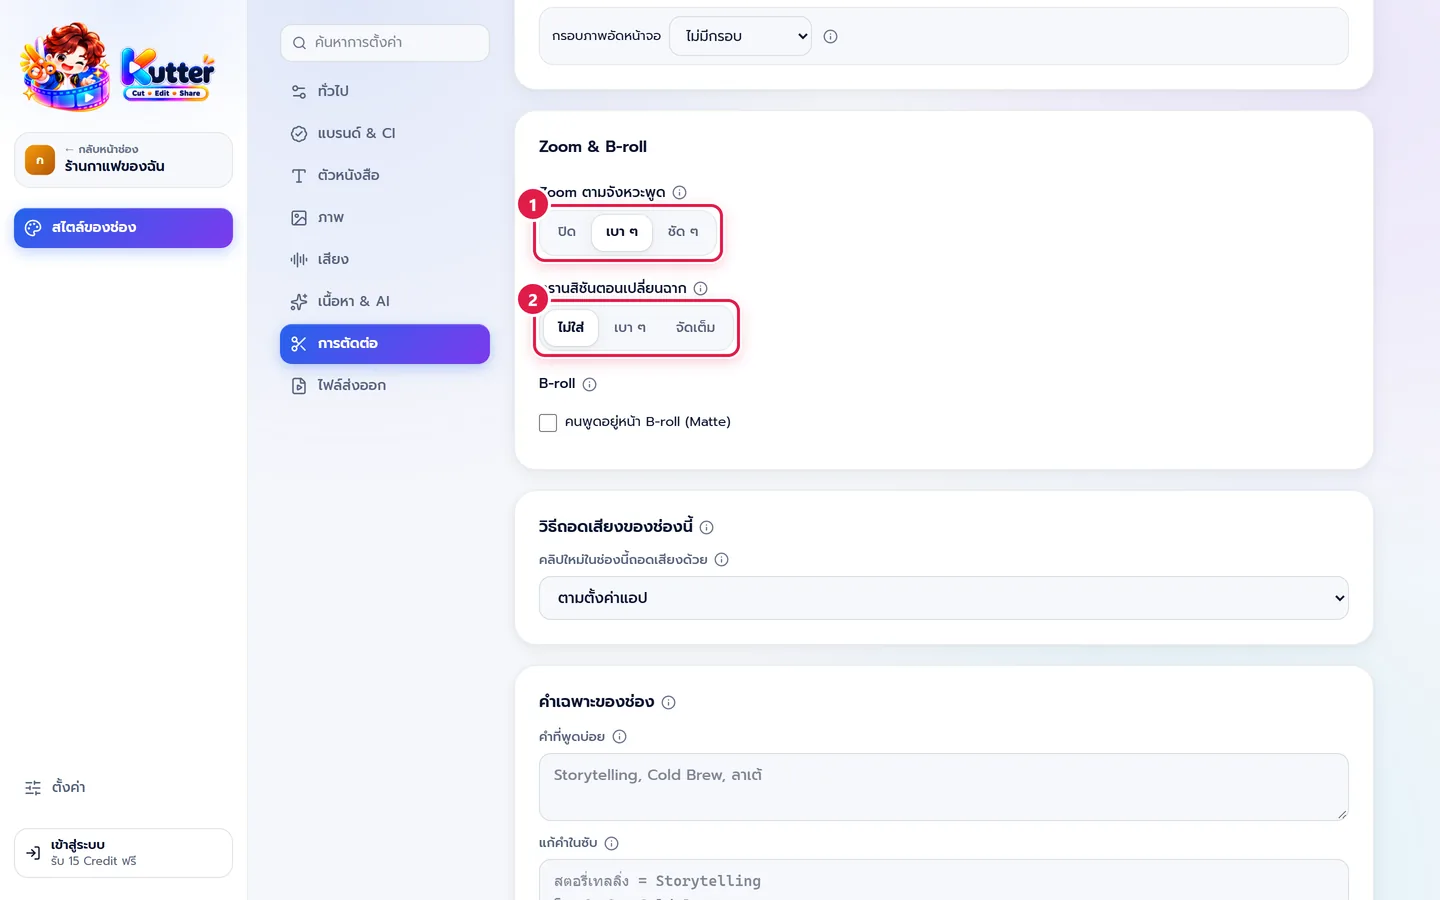Click the คำที่พูดบ่อย text area
The image size is (1440, 900).
pyautogui.click(x=944, y=787)
